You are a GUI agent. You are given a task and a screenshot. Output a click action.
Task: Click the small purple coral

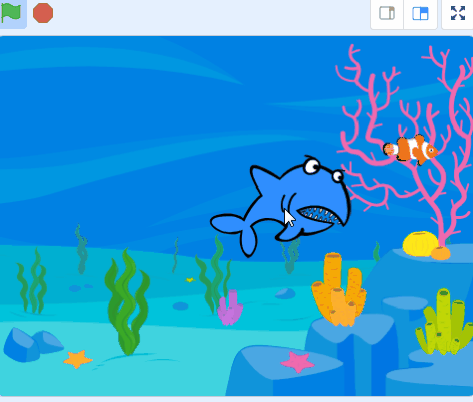coord(230,308)
